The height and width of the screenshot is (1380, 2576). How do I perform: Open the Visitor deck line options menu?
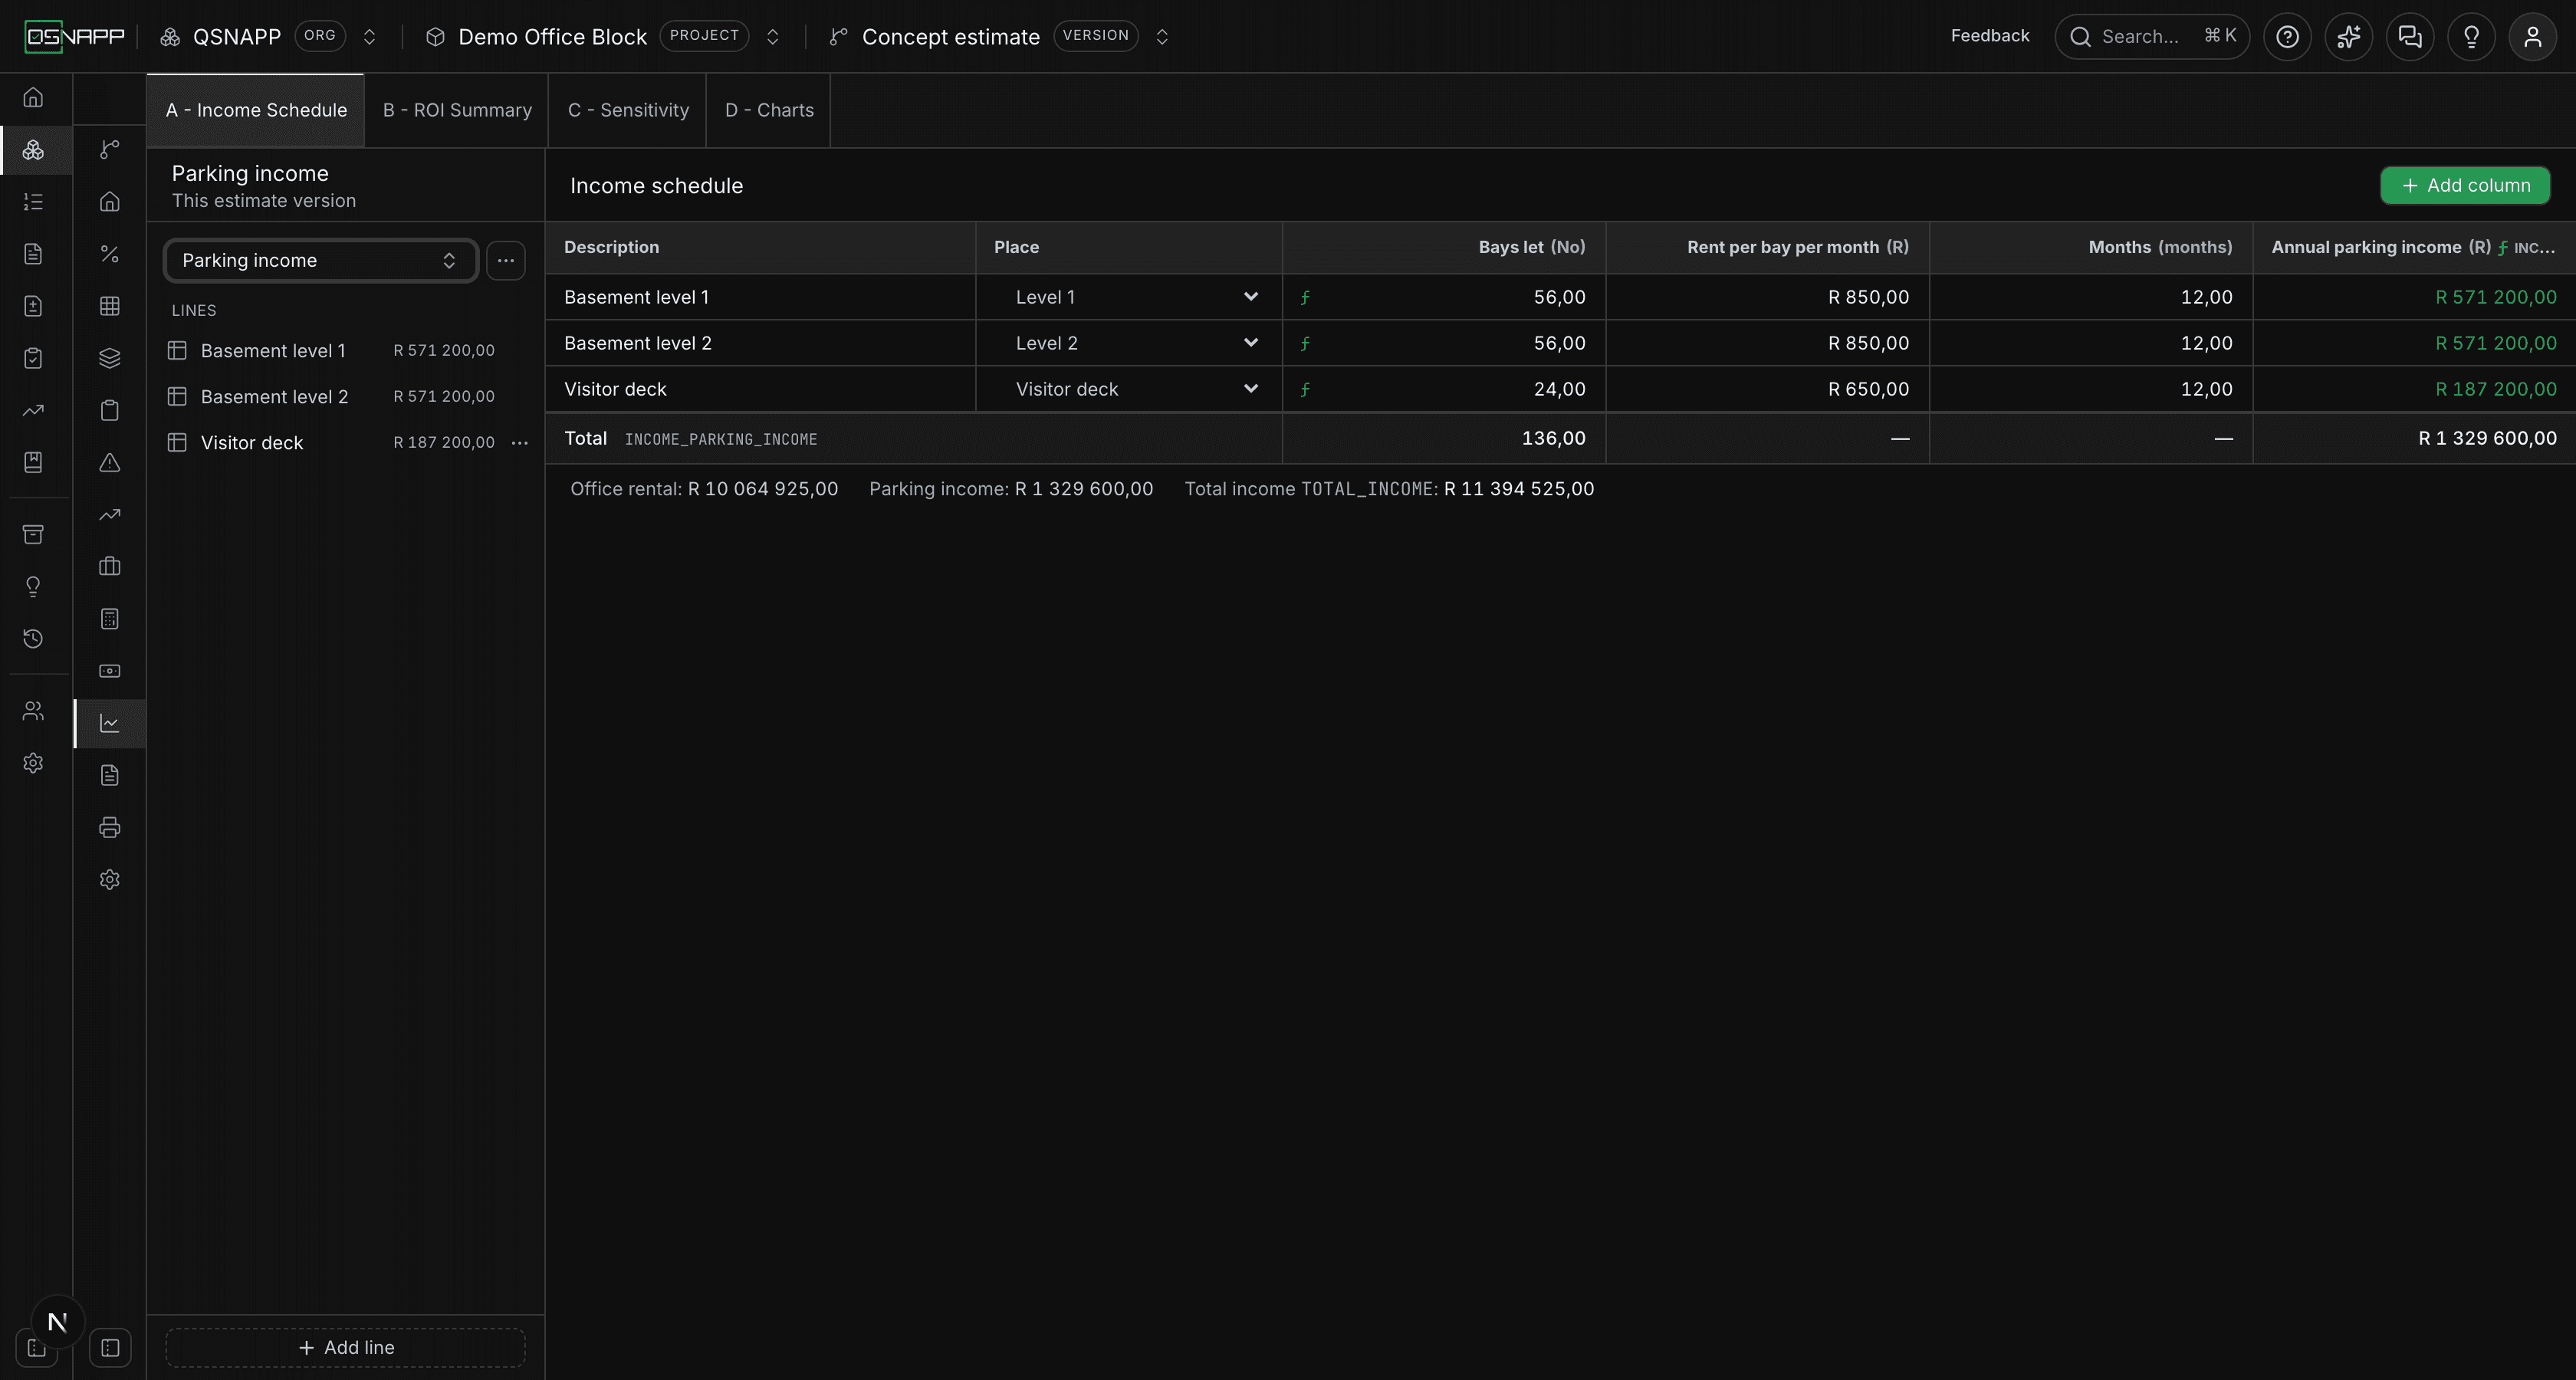(x=520, y=442)
